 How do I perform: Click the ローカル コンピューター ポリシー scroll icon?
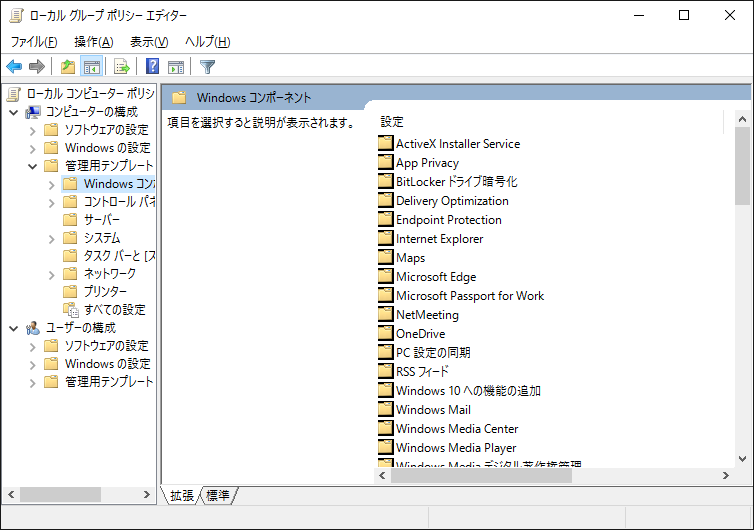[x=13, y=94]
